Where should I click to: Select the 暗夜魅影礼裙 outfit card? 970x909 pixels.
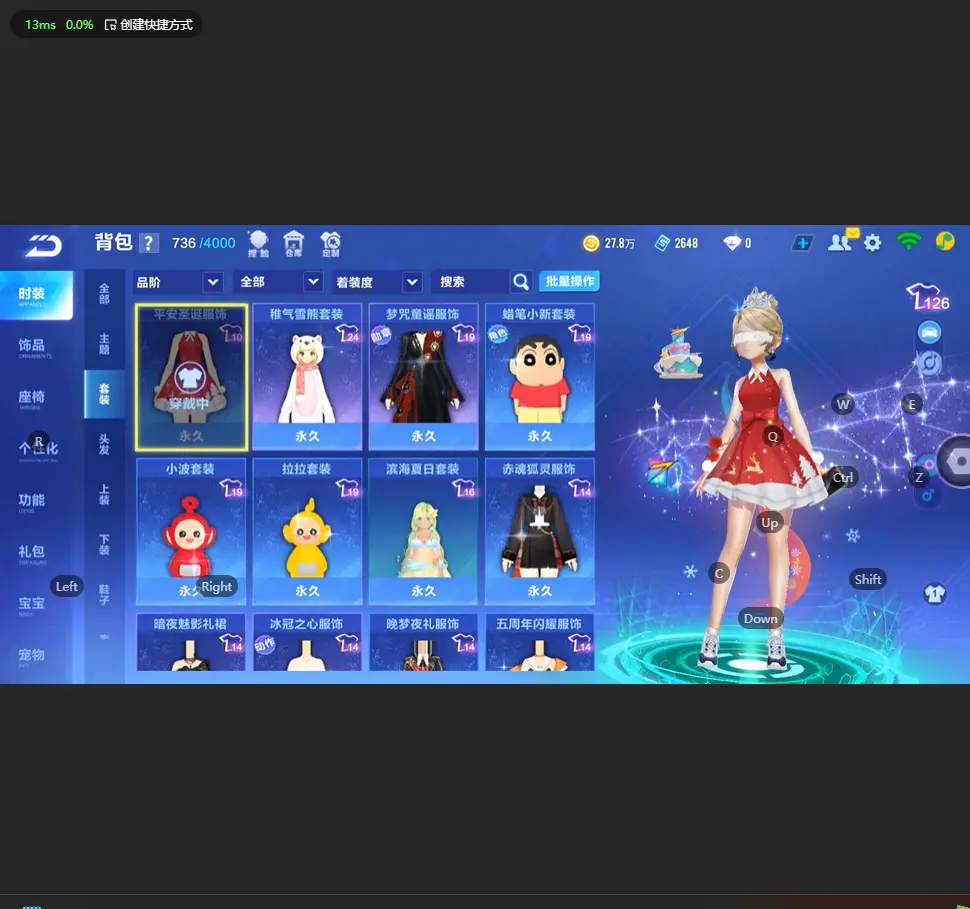click(191, 642)
